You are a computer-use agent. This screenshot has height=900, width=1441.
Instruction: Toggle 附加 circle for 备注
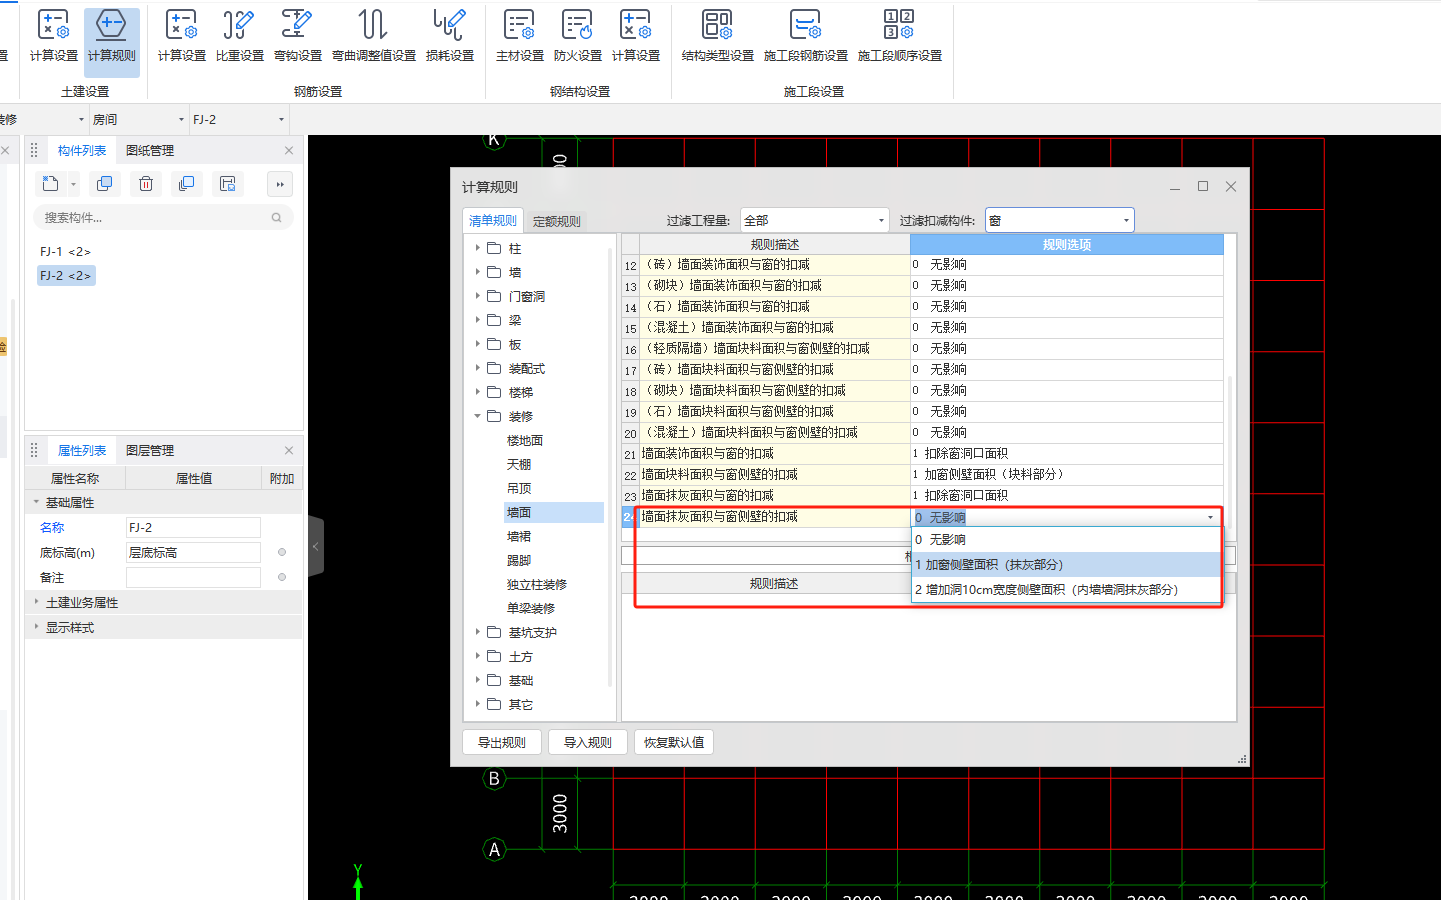(x=282, y=577)
